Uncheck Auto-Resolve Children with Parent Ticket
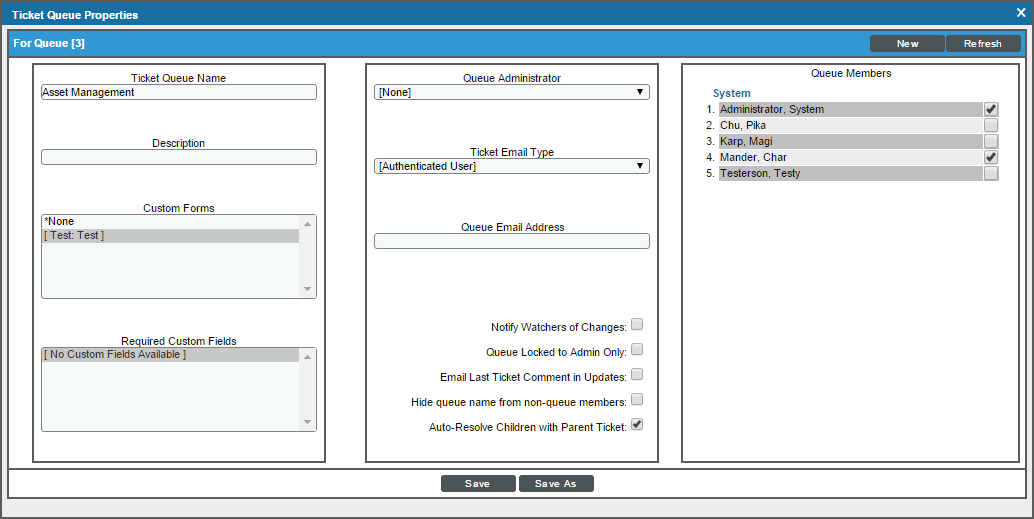 coord(637,425)
